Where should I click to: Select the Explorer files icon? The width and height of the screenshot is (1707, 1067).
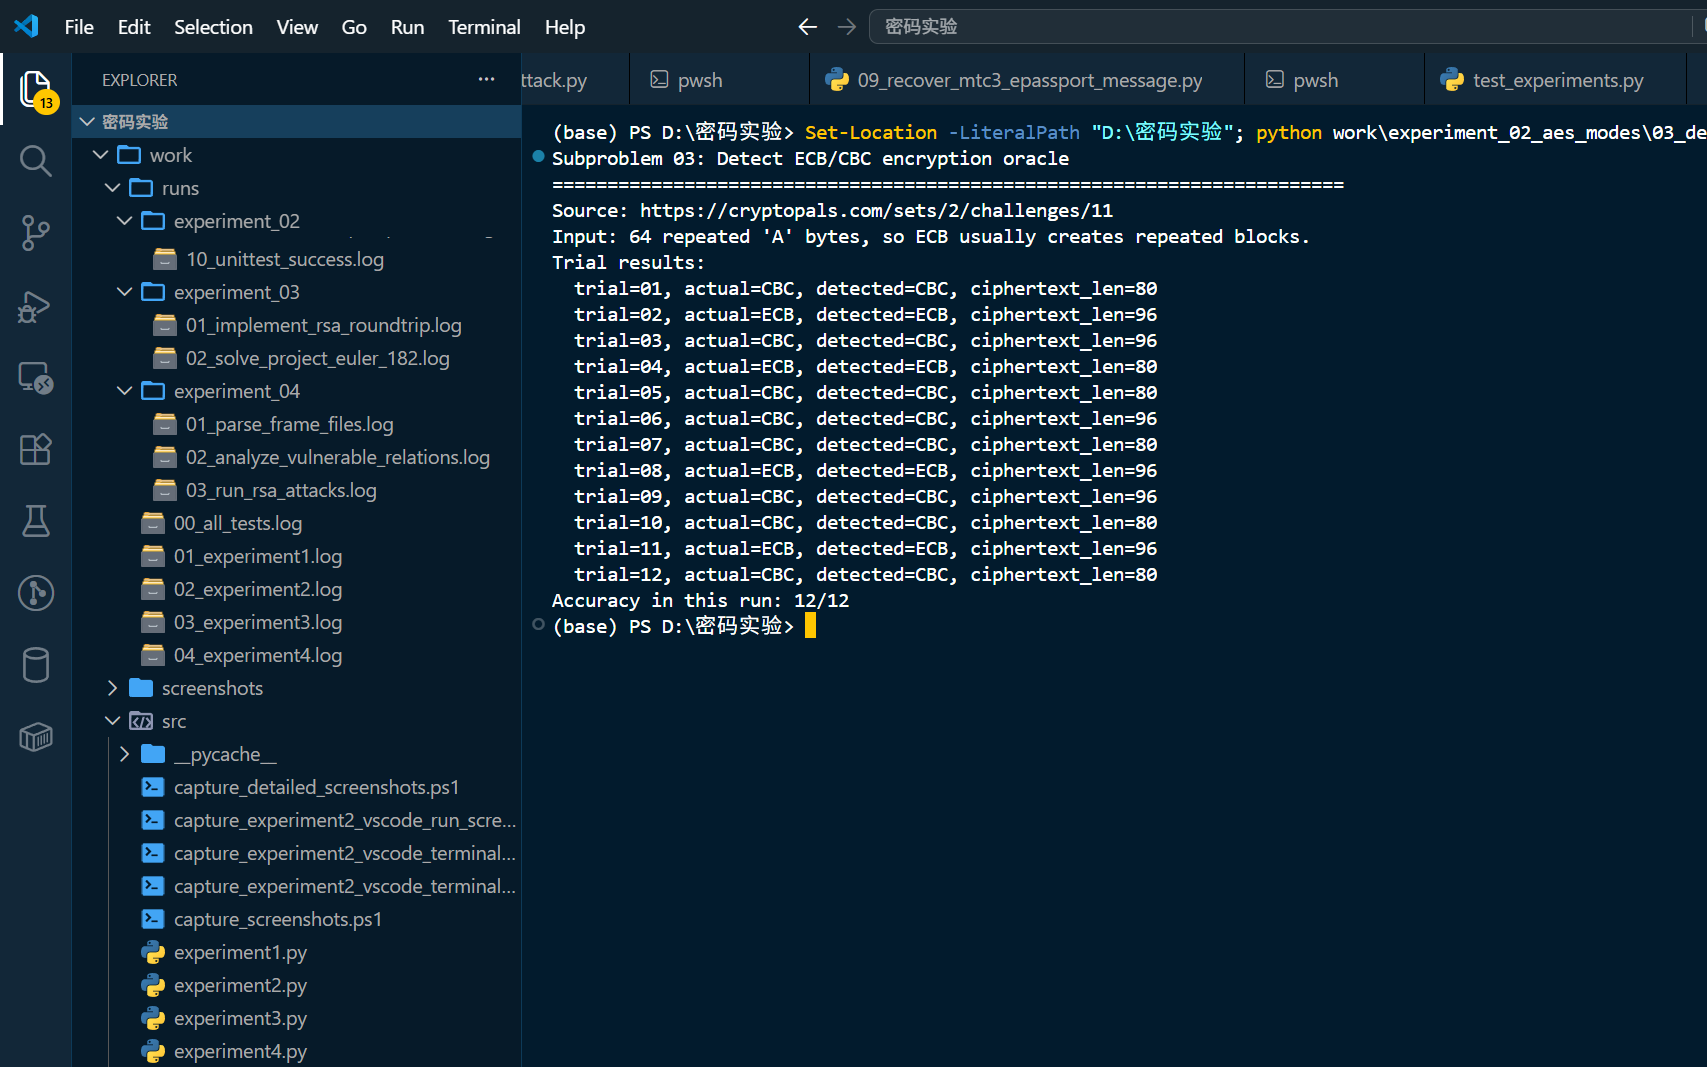coord(36,89)
